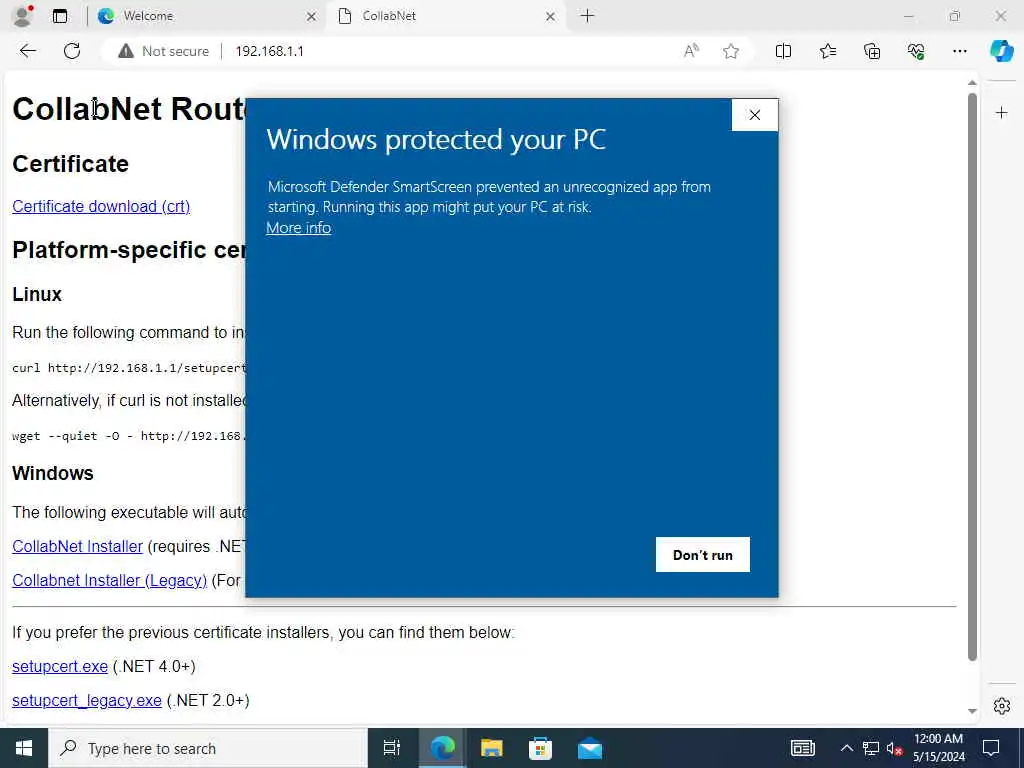Viewport: 1024px width, 768px height.
Task: Click More info in SmartScreen dialog
Action: tap(298, 228)
